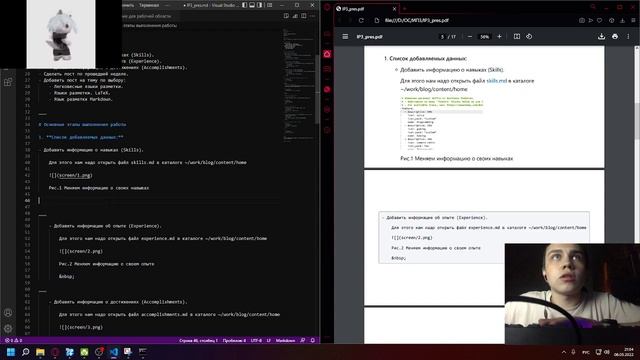Viewport: 640px width, 360px height.
Task: Click the fit-to-page icon in PDF toolbar
Action: click(517, 37)
